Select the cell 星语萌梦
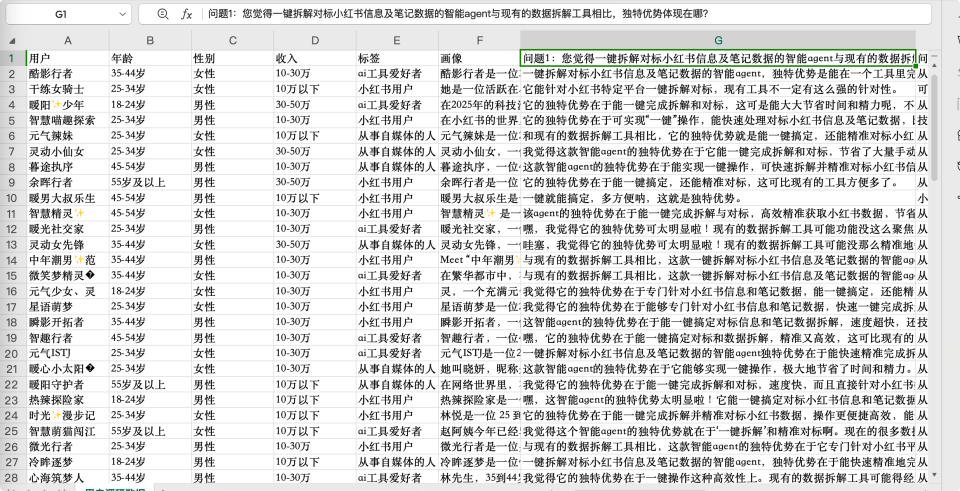Viewport: 960px width, 491px height. [x=68, y=307]
